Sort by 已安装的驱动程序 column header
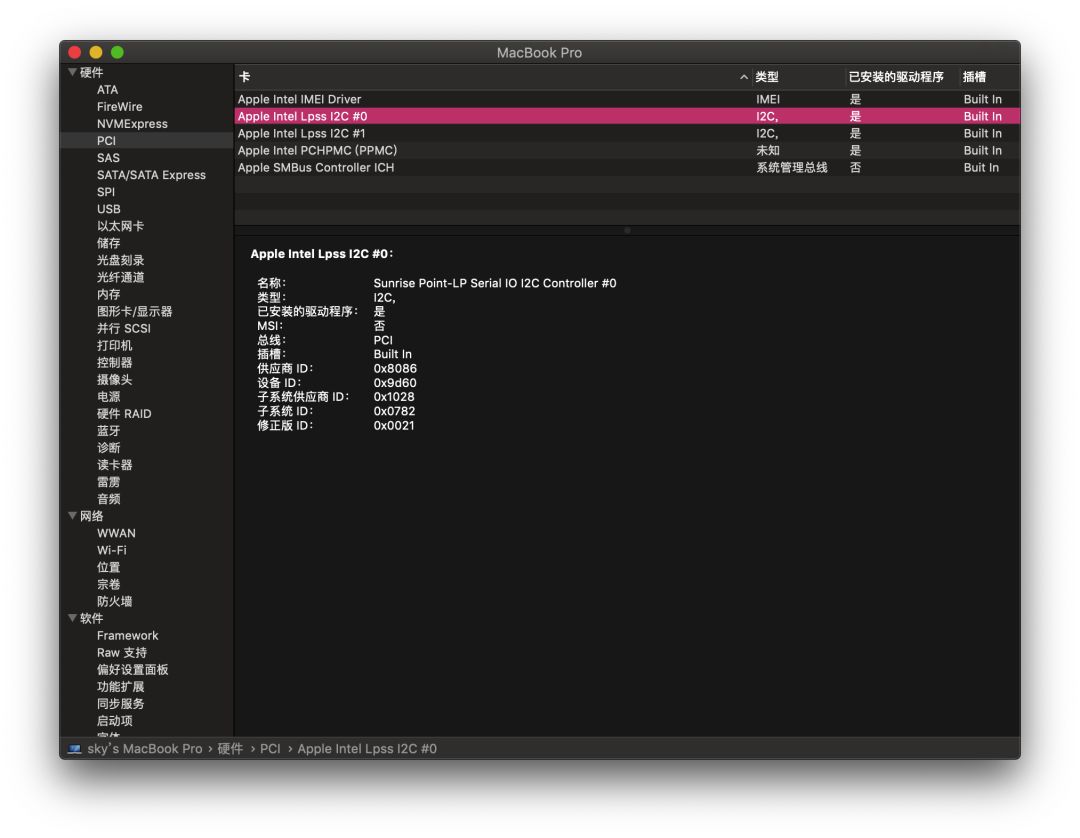 point(902,77)
